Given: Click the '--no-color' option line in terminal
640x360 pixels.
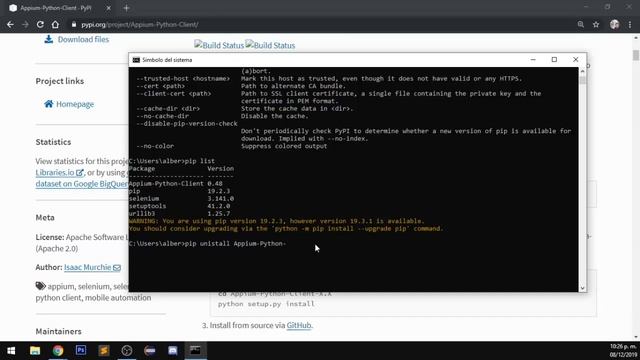Looking at the screenshot, I should pos(231,146).
